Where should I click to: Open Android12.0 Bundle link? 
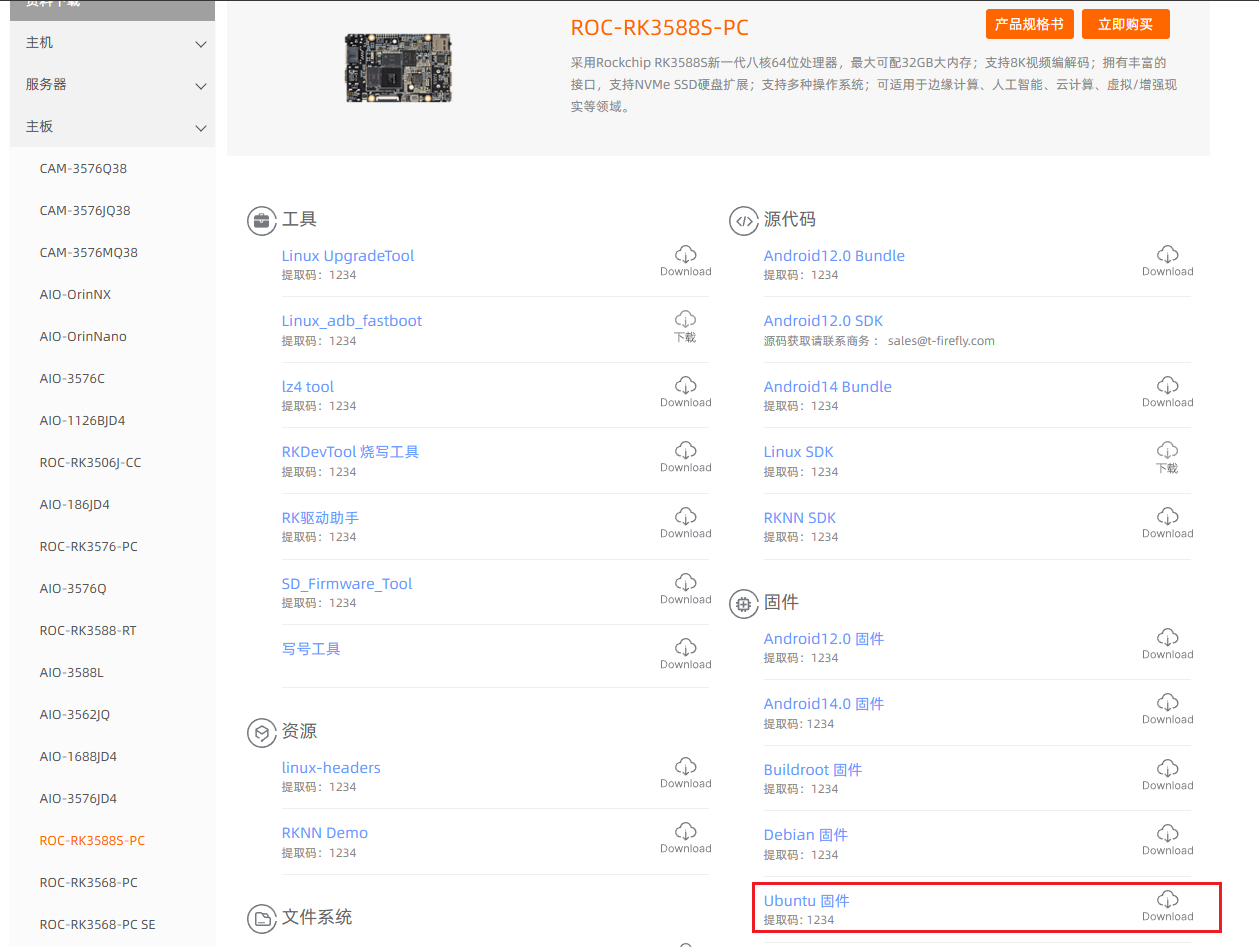coord(834,256)
